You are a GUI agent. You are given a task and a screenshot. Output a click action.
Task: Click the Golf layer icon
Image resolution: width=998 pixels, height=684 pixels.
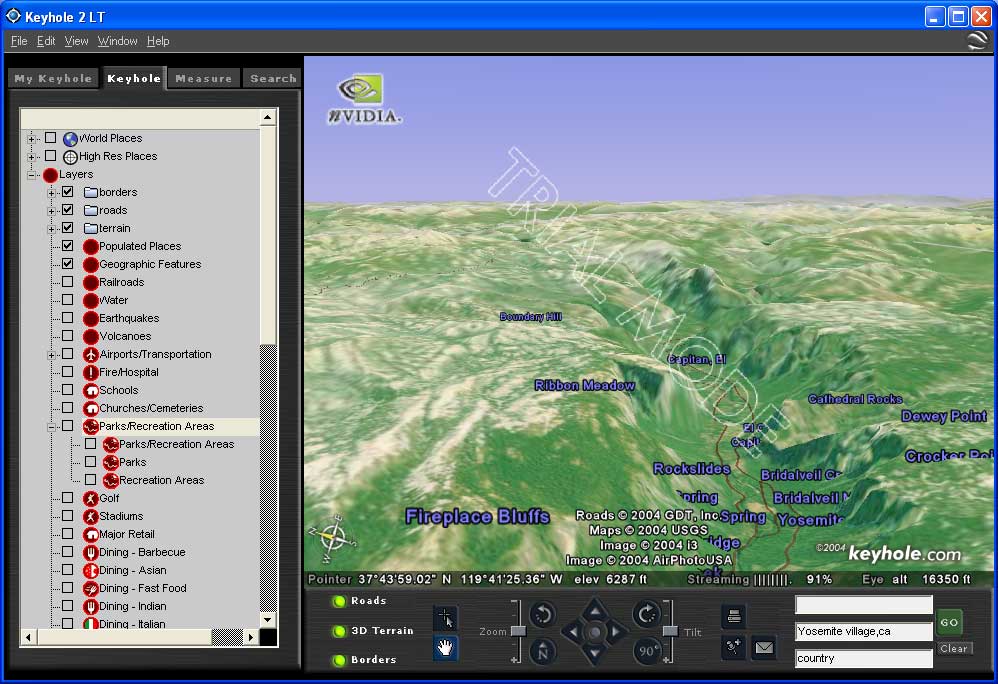click(90, 498)
